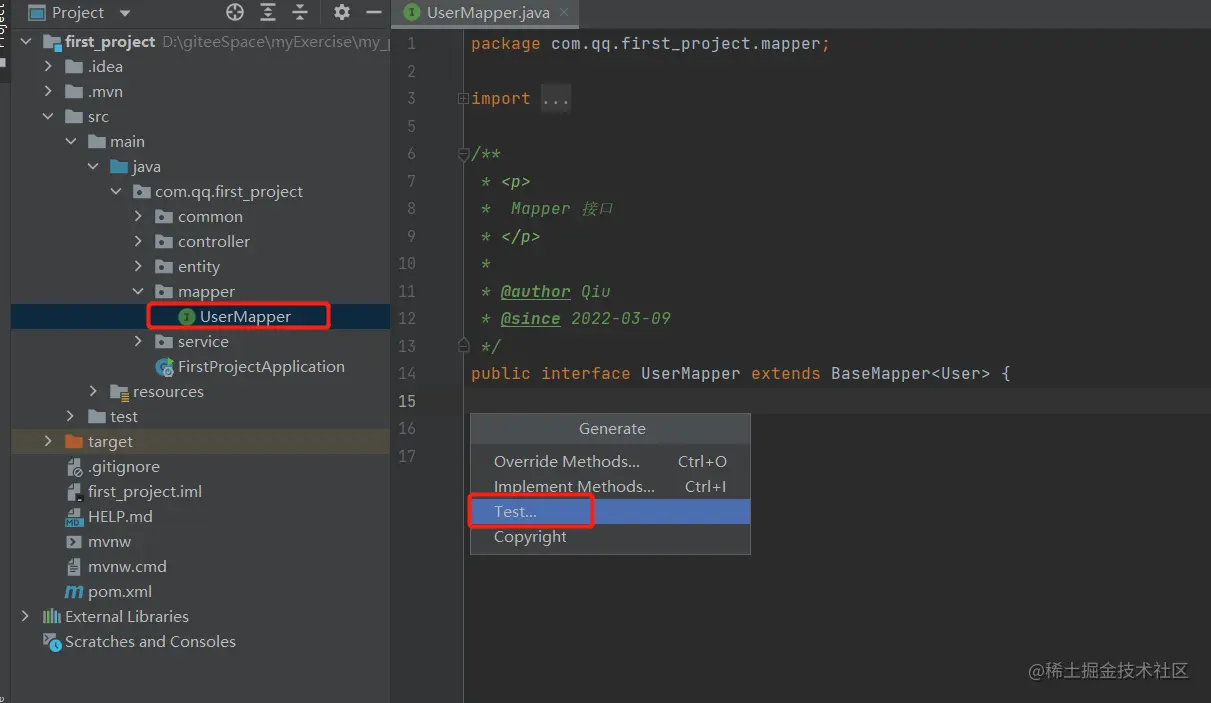
Task: Expand the .idea folder
Action: [x=48, y=67]
